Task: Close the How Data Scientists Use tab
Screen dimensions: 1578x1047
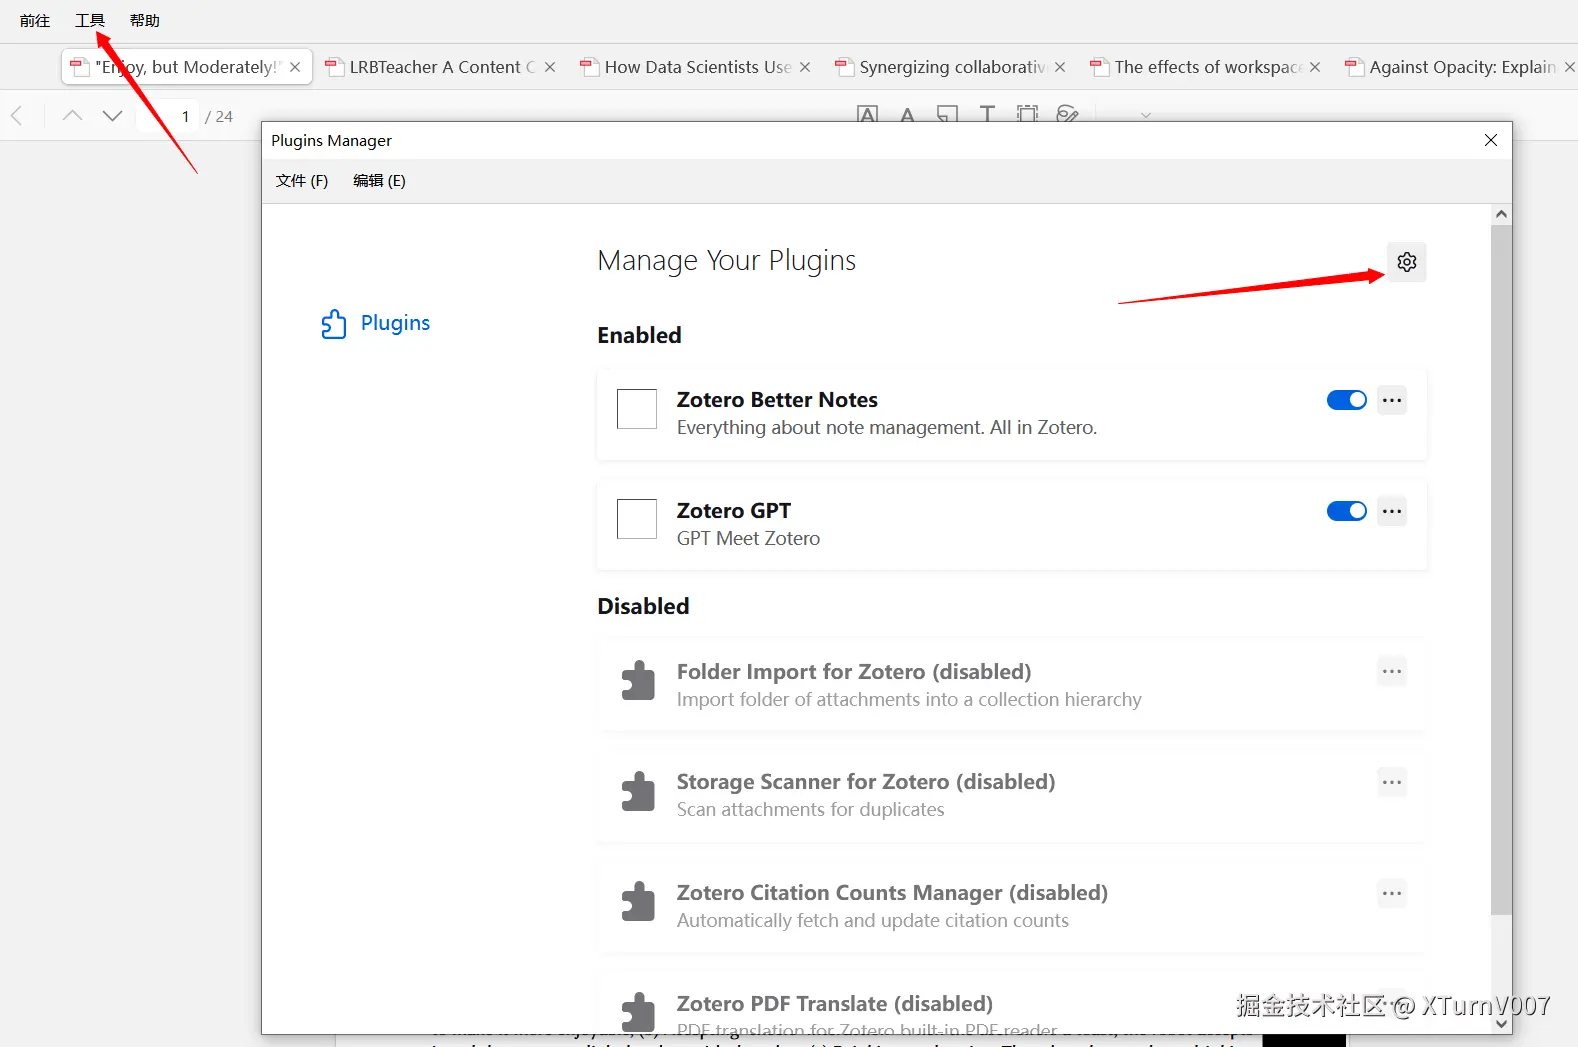Action: pyautogui.click(x=805, y=67)
